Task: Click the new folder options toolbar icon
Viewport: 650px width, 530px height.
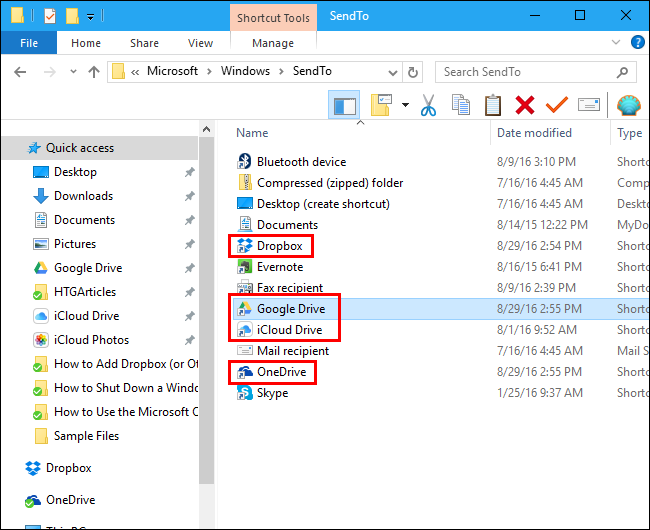Action: click(381, 105)
